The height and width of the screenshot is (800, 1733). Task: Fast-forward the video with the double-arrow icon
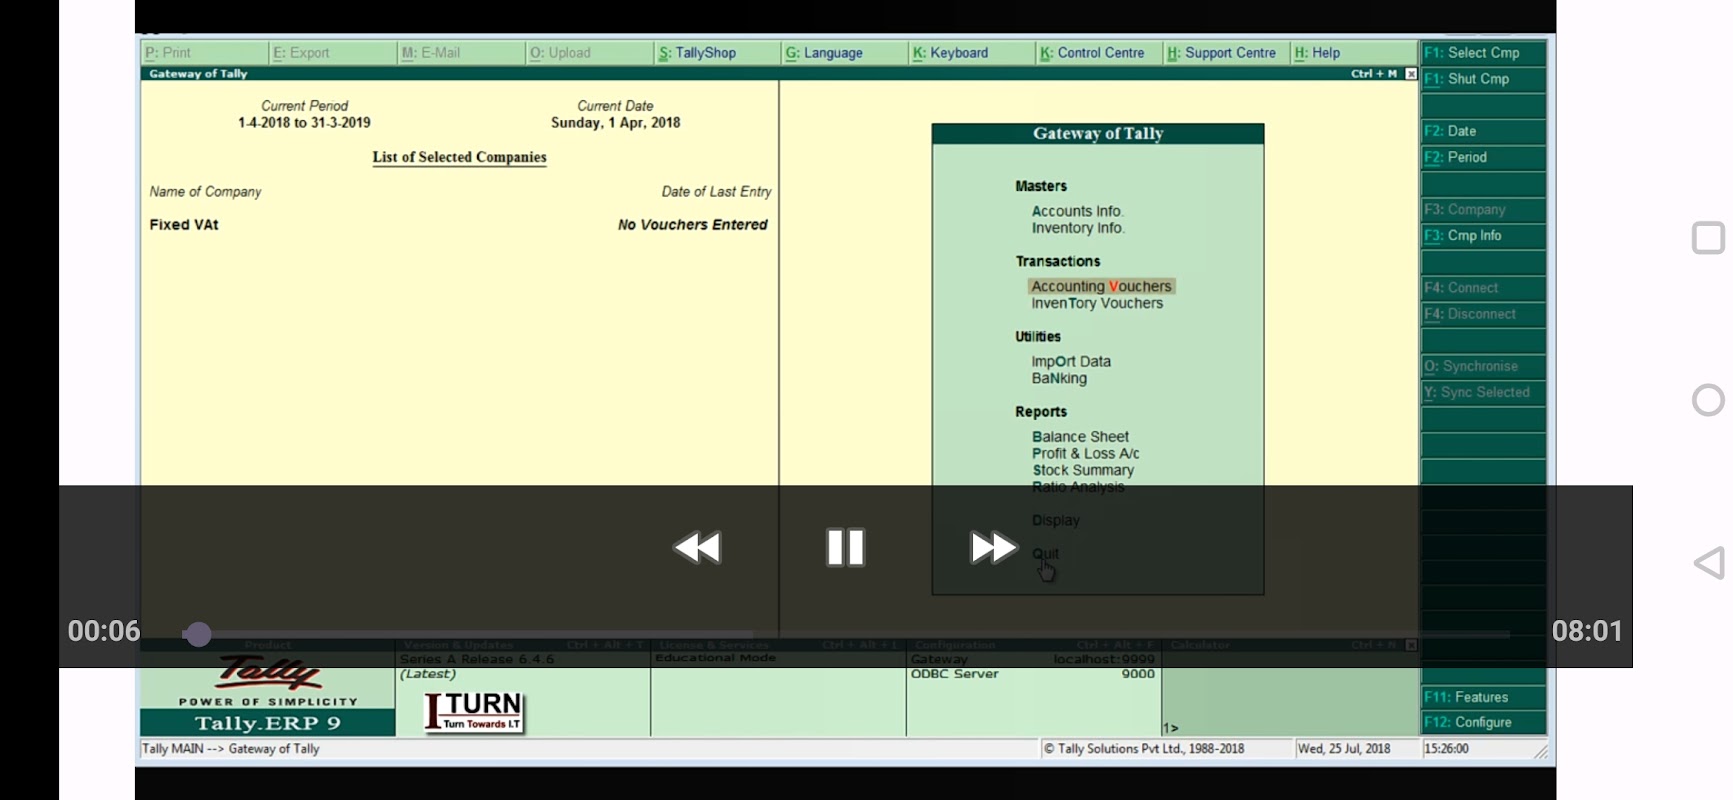click(x=993, y=548)
